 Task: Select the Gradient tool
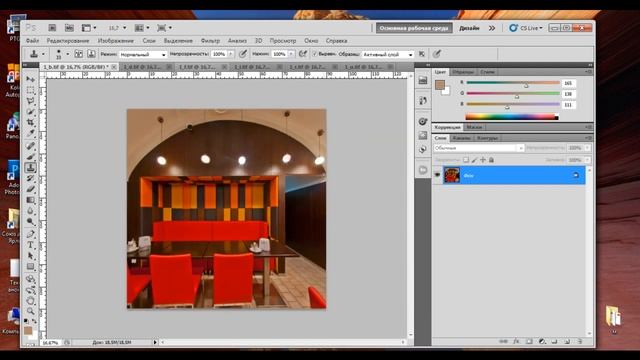pyautogui.click(x=31, y=200)
